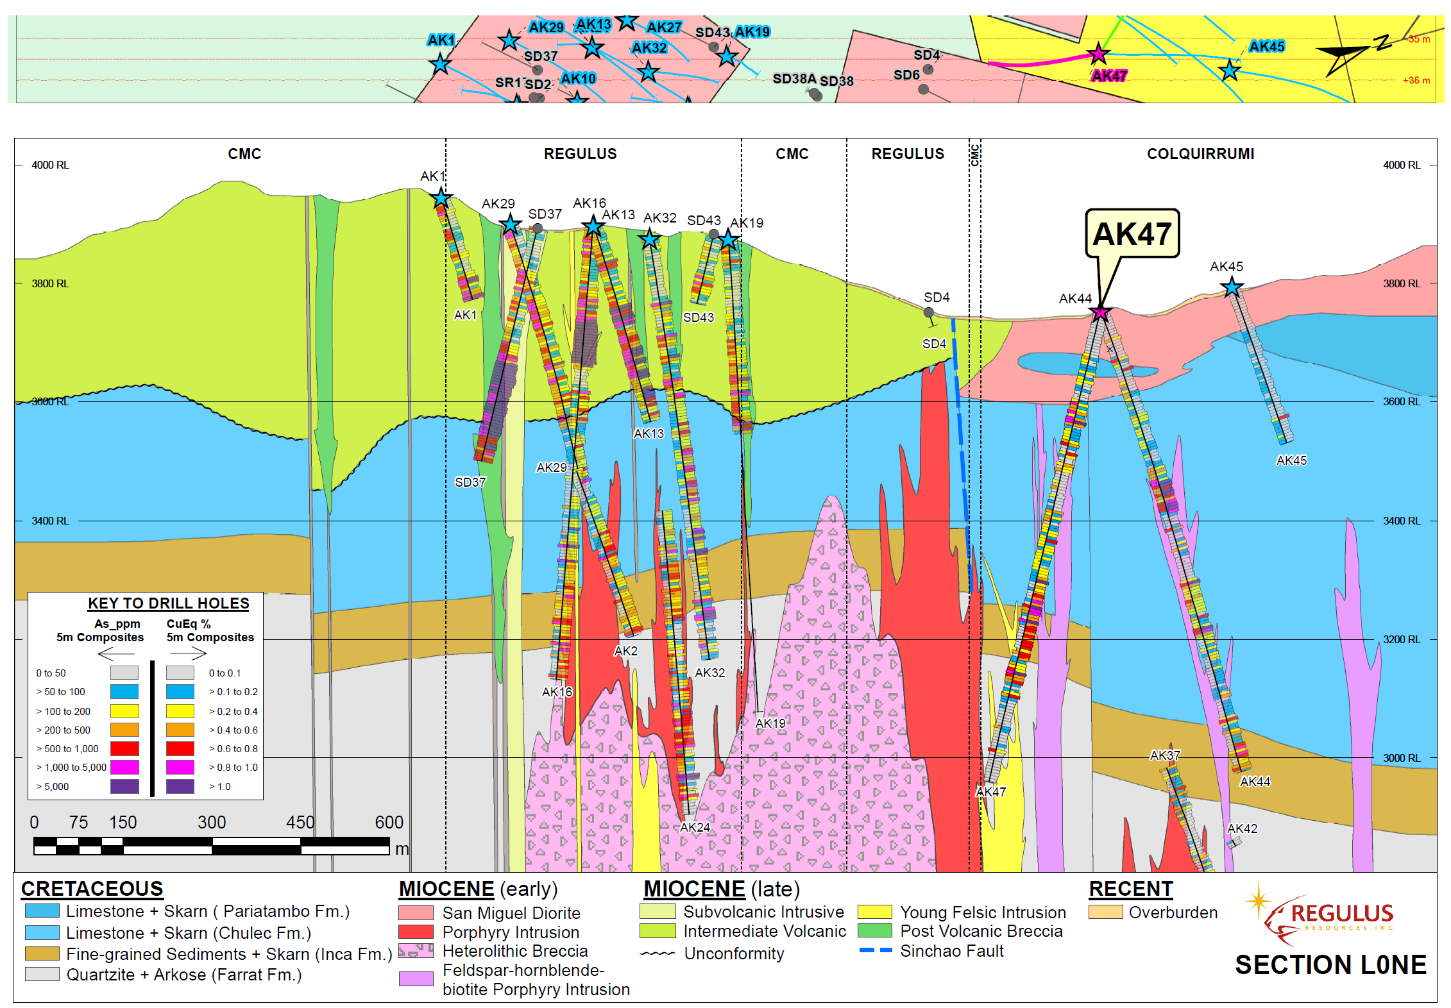Image resolution: width=1451 pixels, height=1008 pixels.
Task: Click the gray SD4 collar dot in the cross-section
Action: [x=929, y=313]
